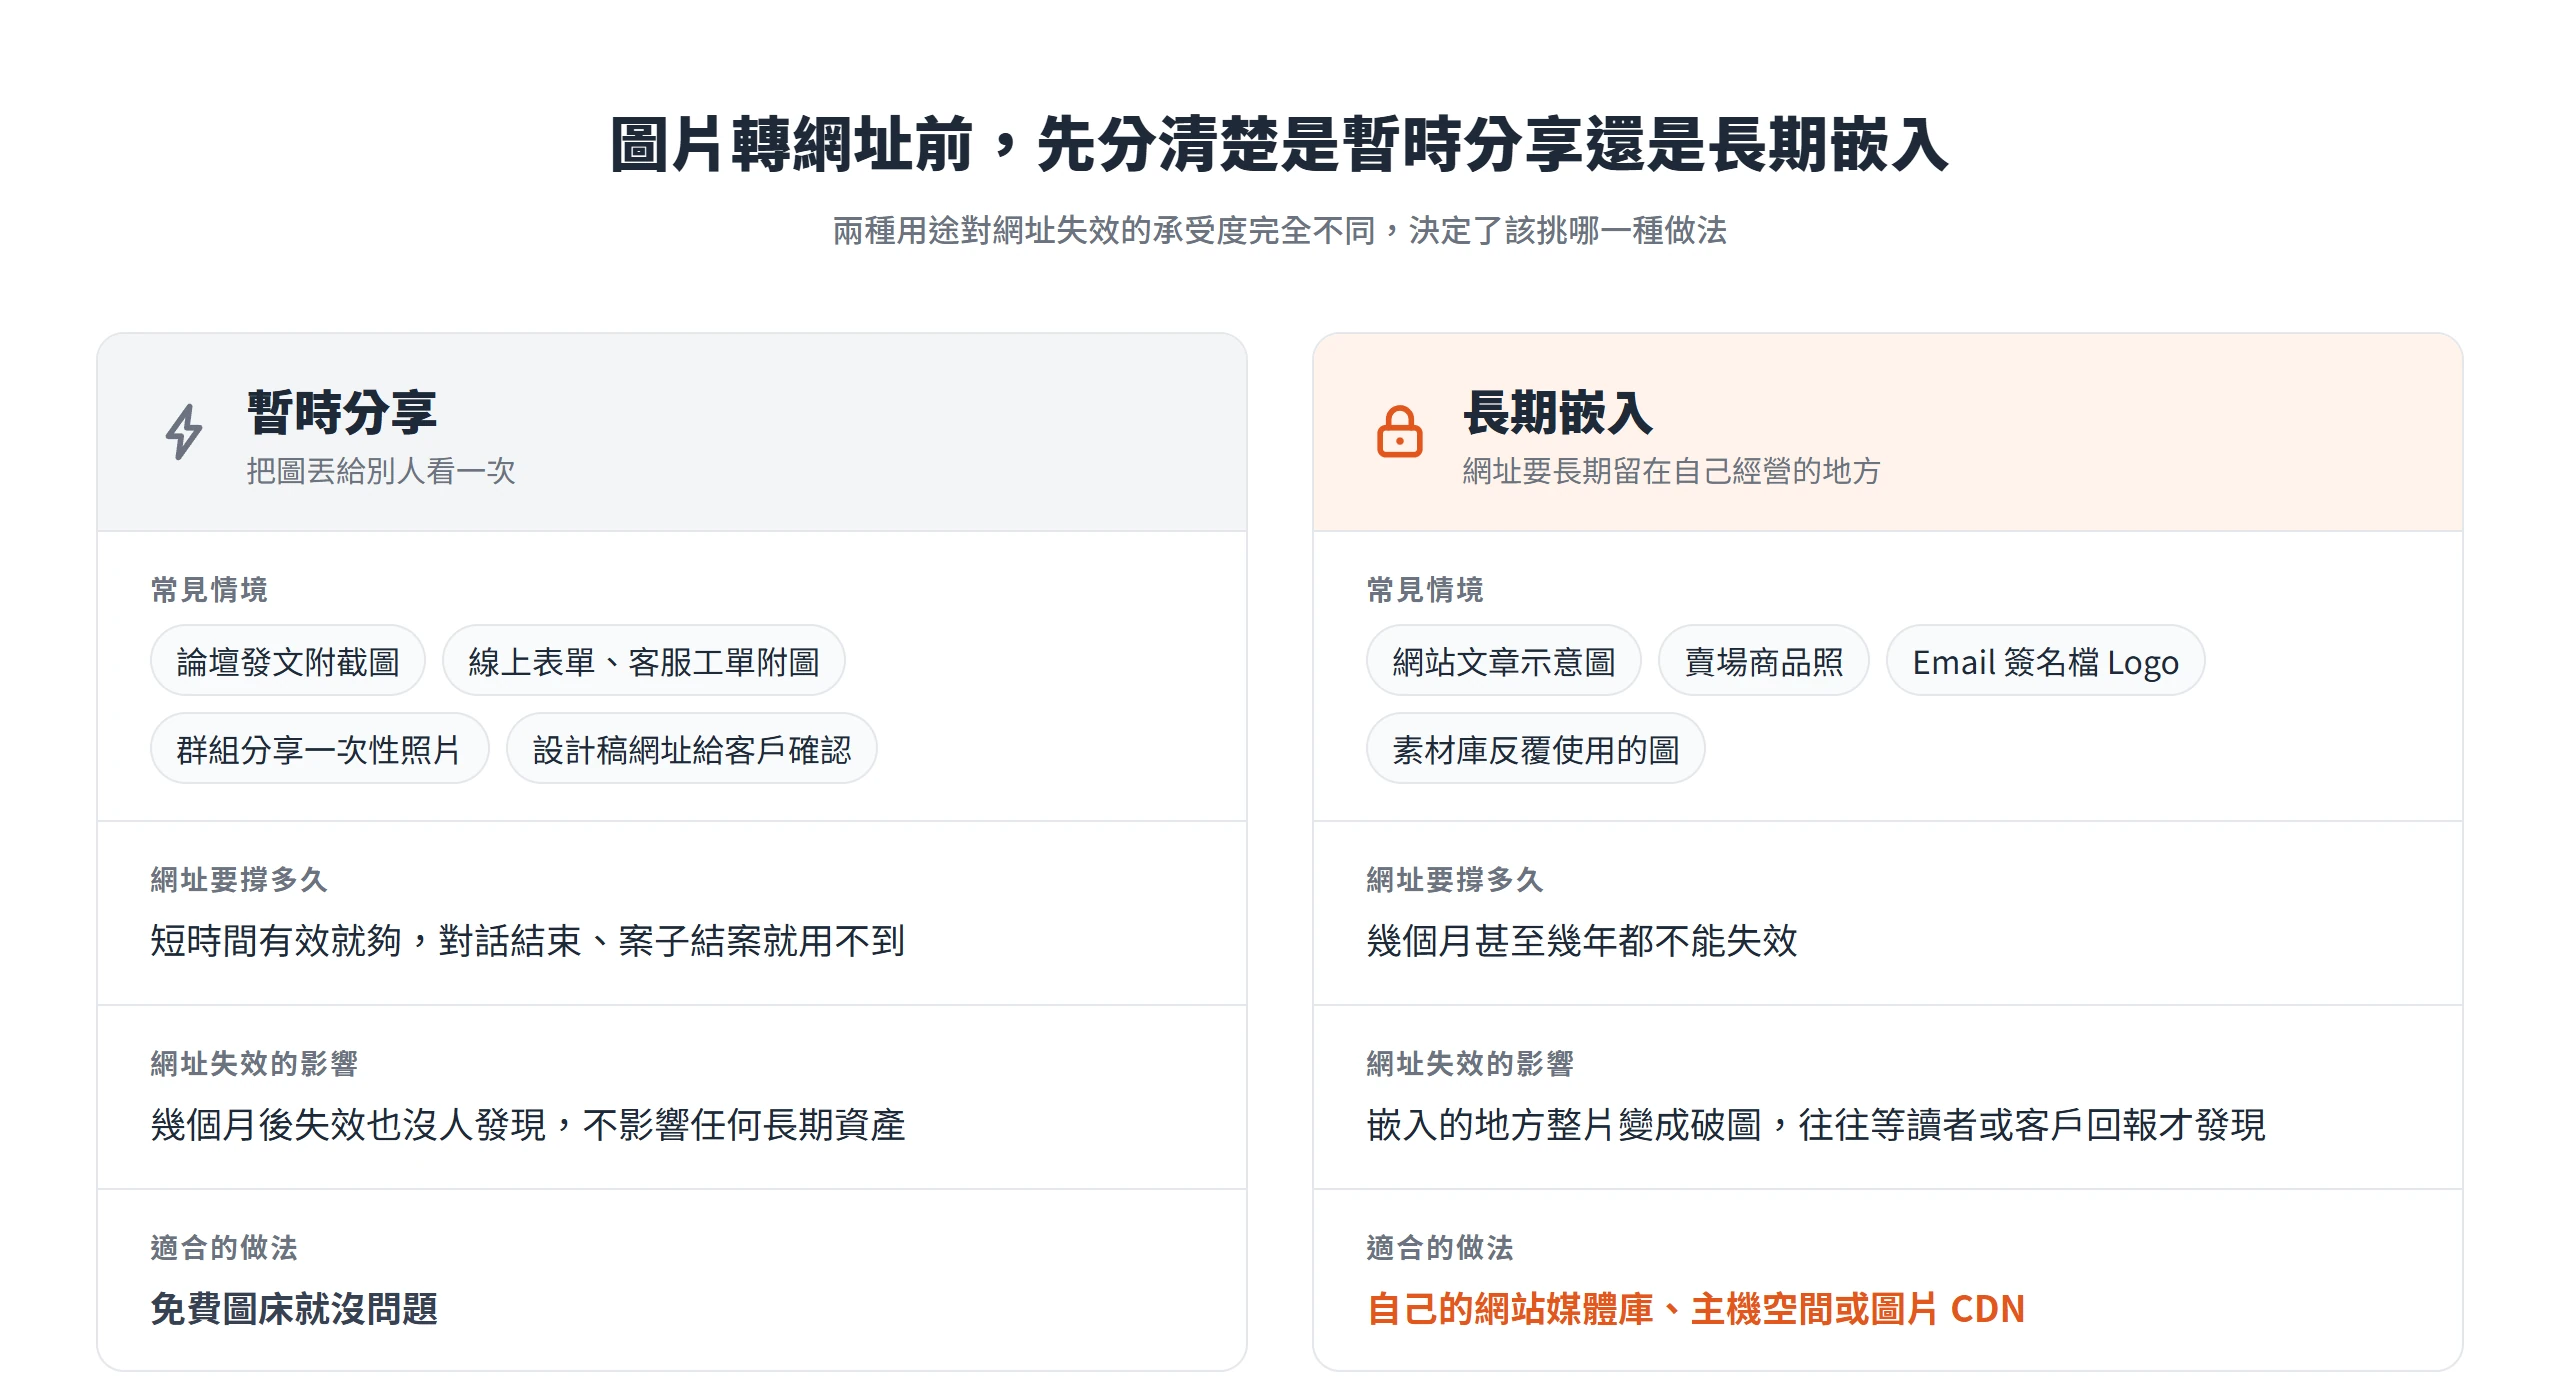Click 適合的做法 label in 長期嵌入 card
The width and height of the screenshot is (2560, 1396).
[x=1440, y=1248]
